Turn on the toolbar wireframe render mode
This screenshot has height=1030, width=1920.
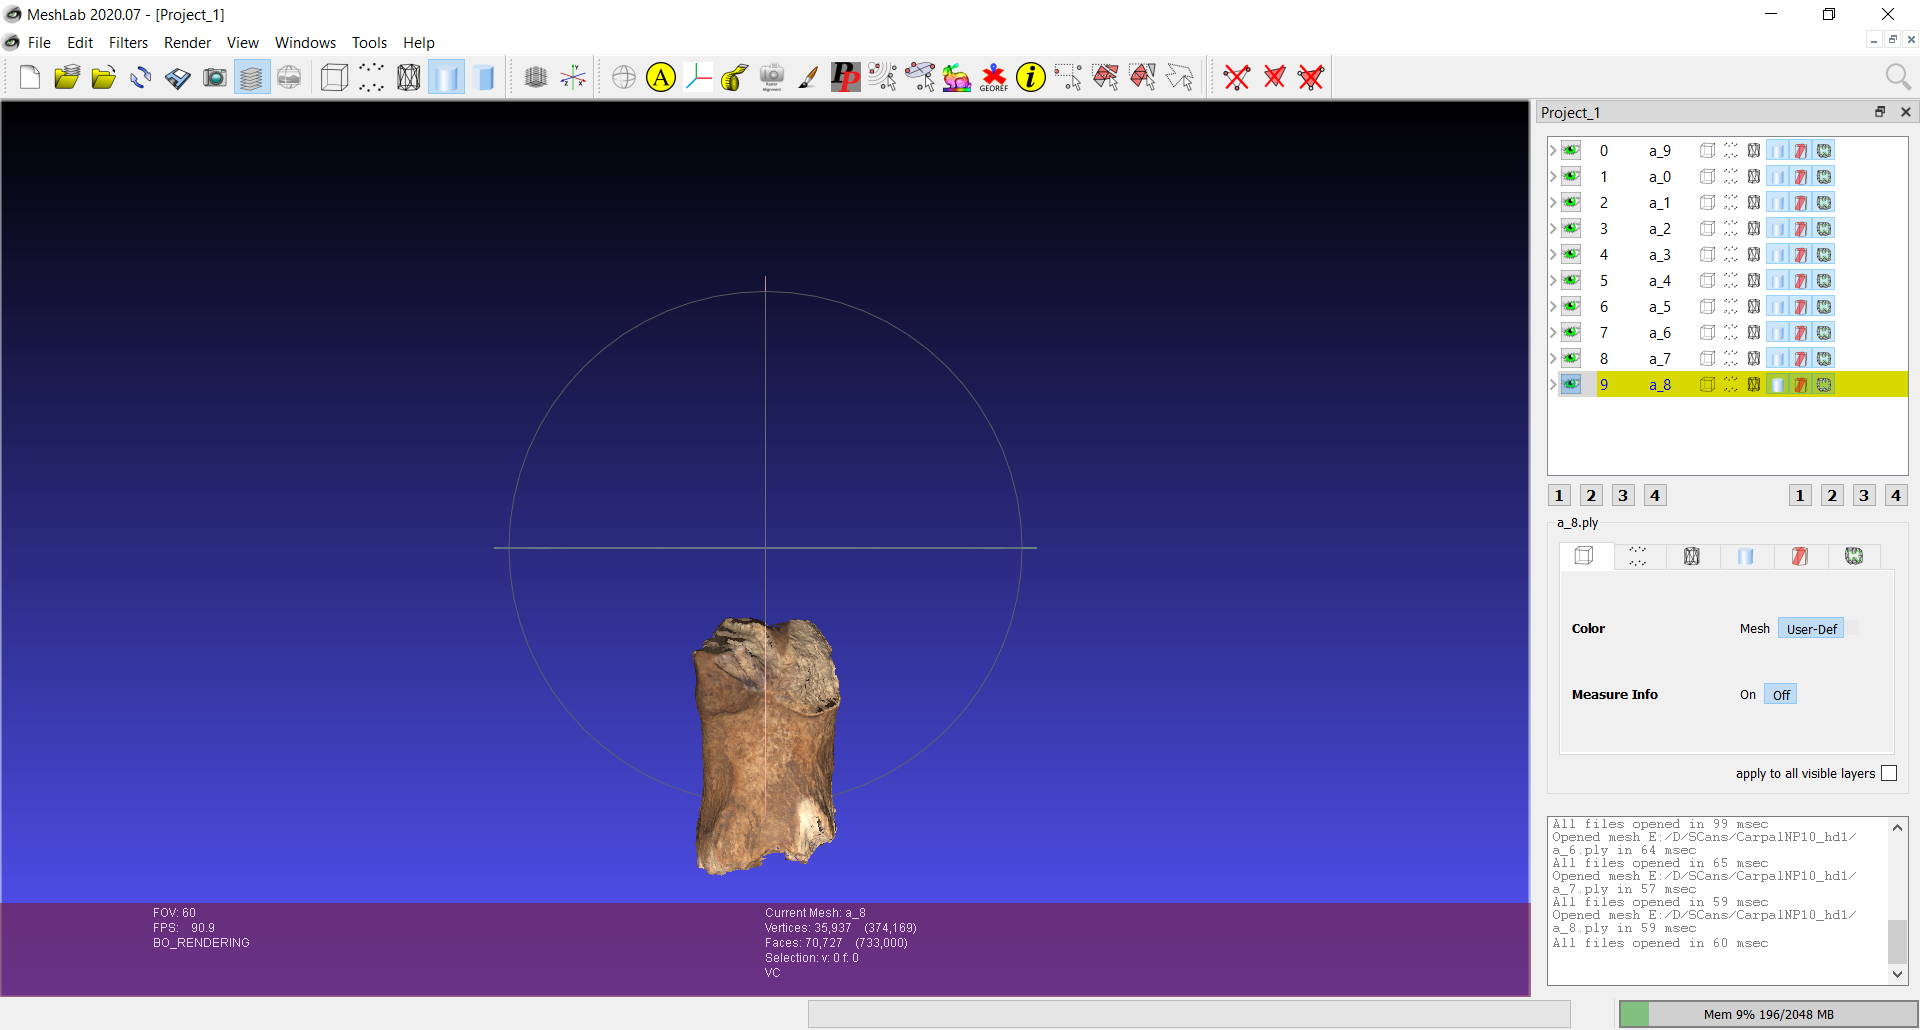(409, 77)
